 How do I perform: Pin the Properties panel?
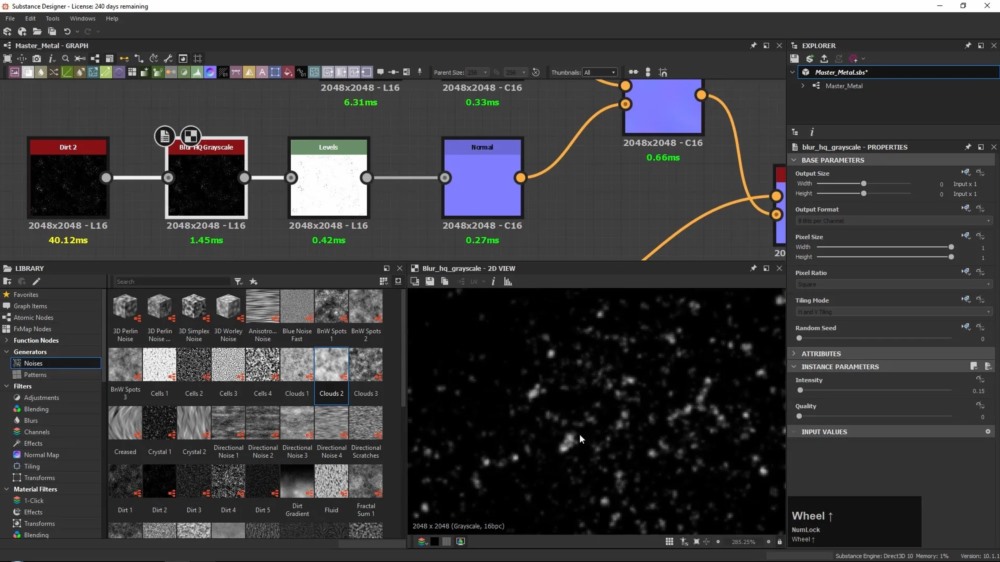(967, 147)
